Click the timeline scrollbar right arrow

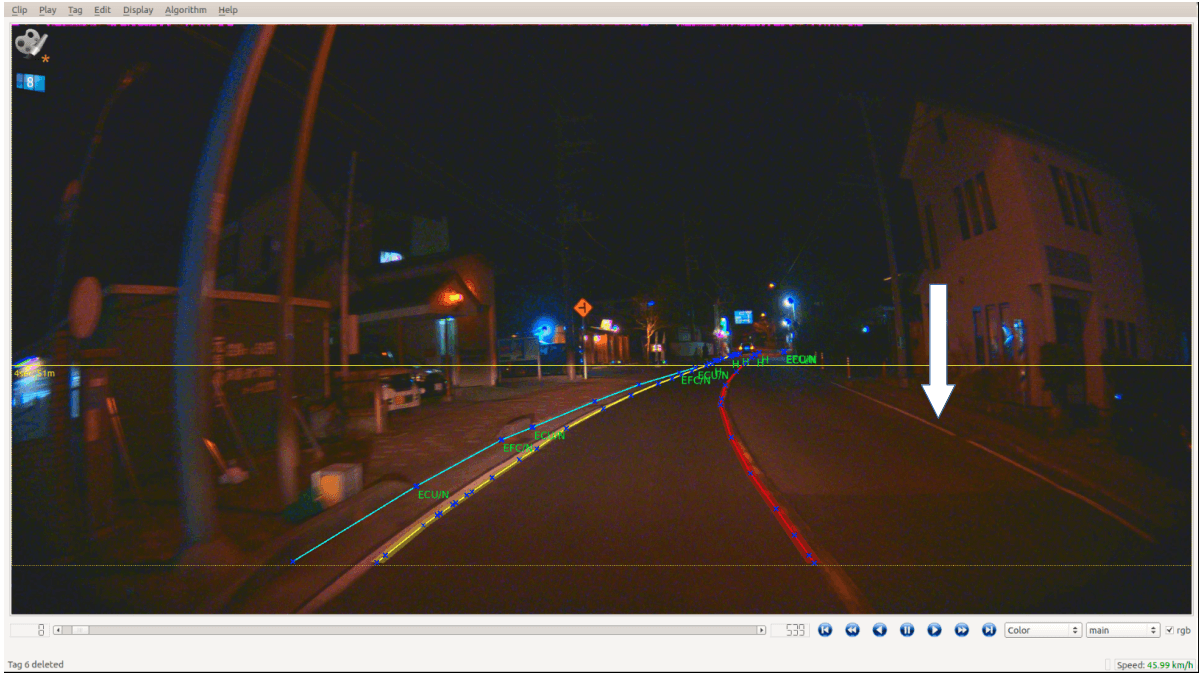click(761, 630)
